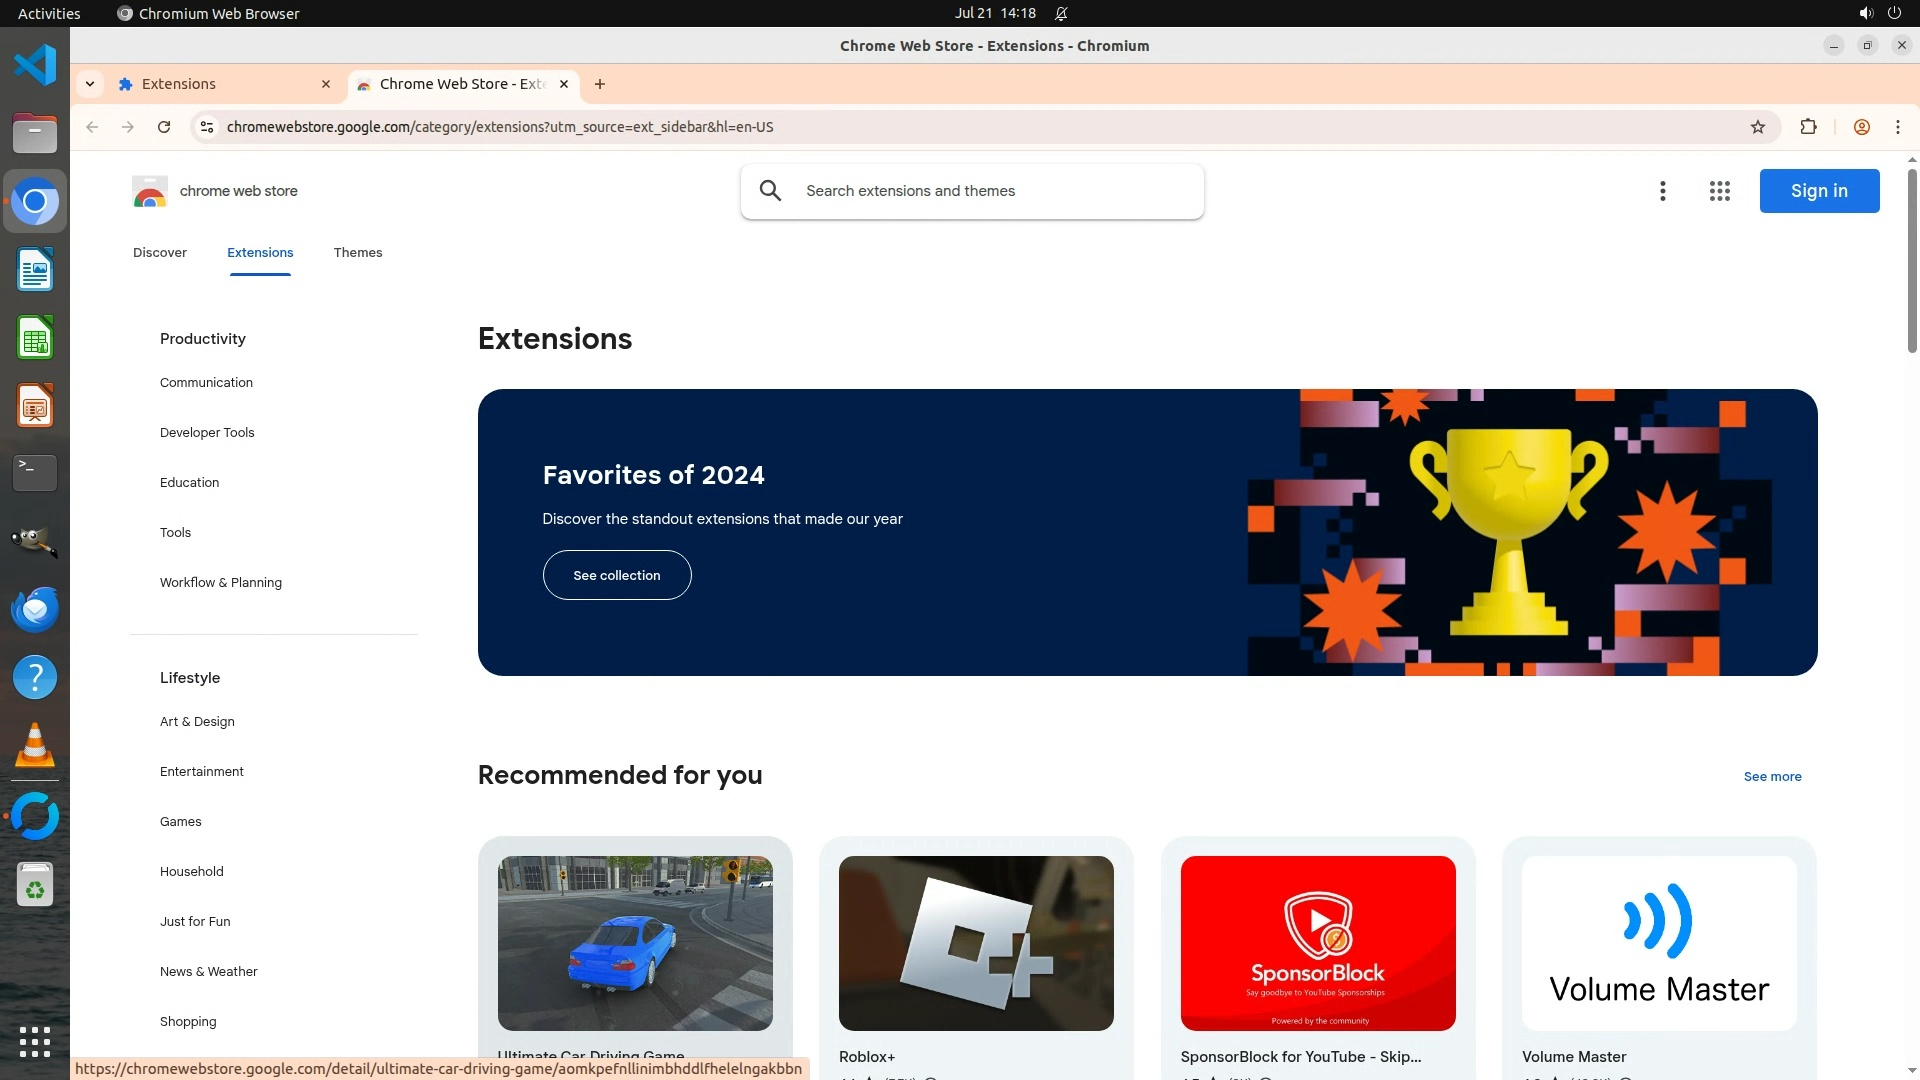The width and height of the screenshot is (1920, 1080).
Task: Select Developer Tools category
Action: coord(207,433)
